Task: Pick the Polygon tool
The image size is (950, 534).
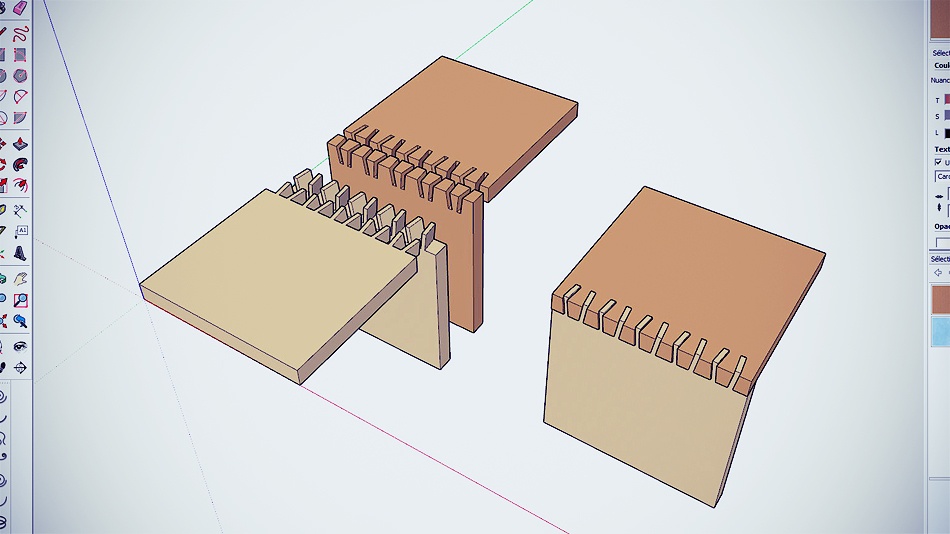Action: (21, 76)
